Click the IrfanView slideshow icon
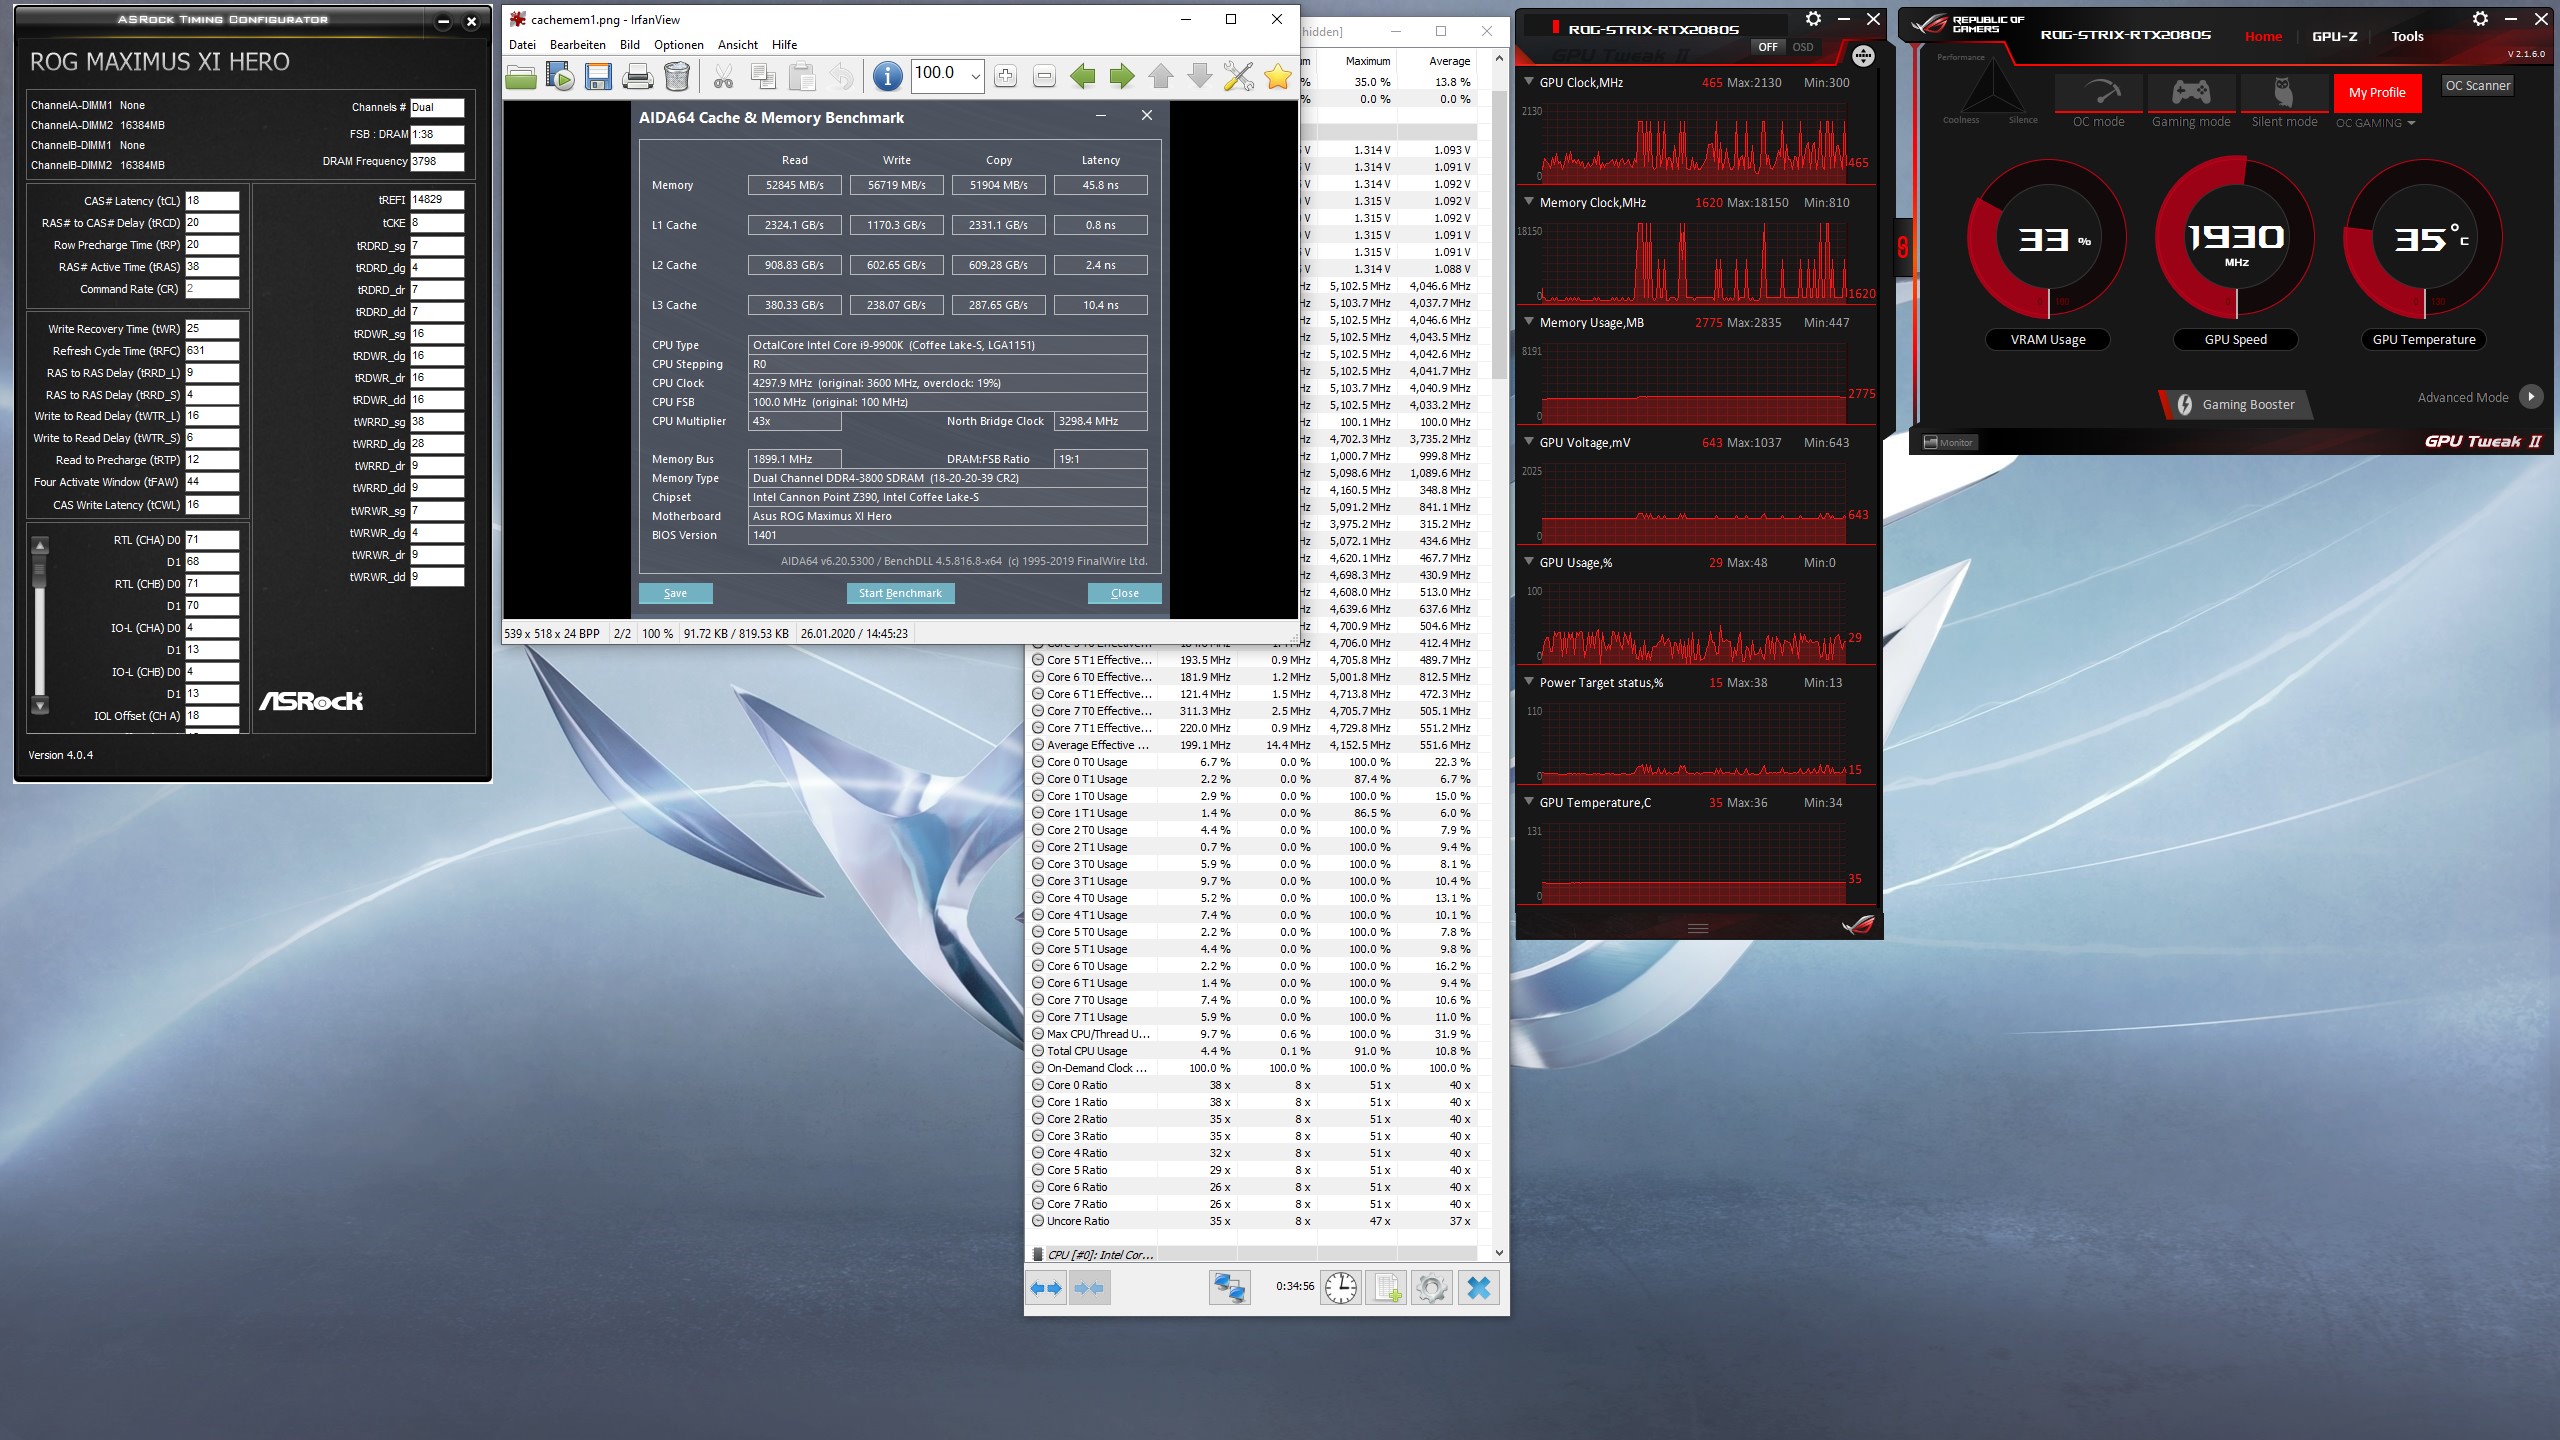This screenshot has width=2560, height=1440. tap(560, 77)
